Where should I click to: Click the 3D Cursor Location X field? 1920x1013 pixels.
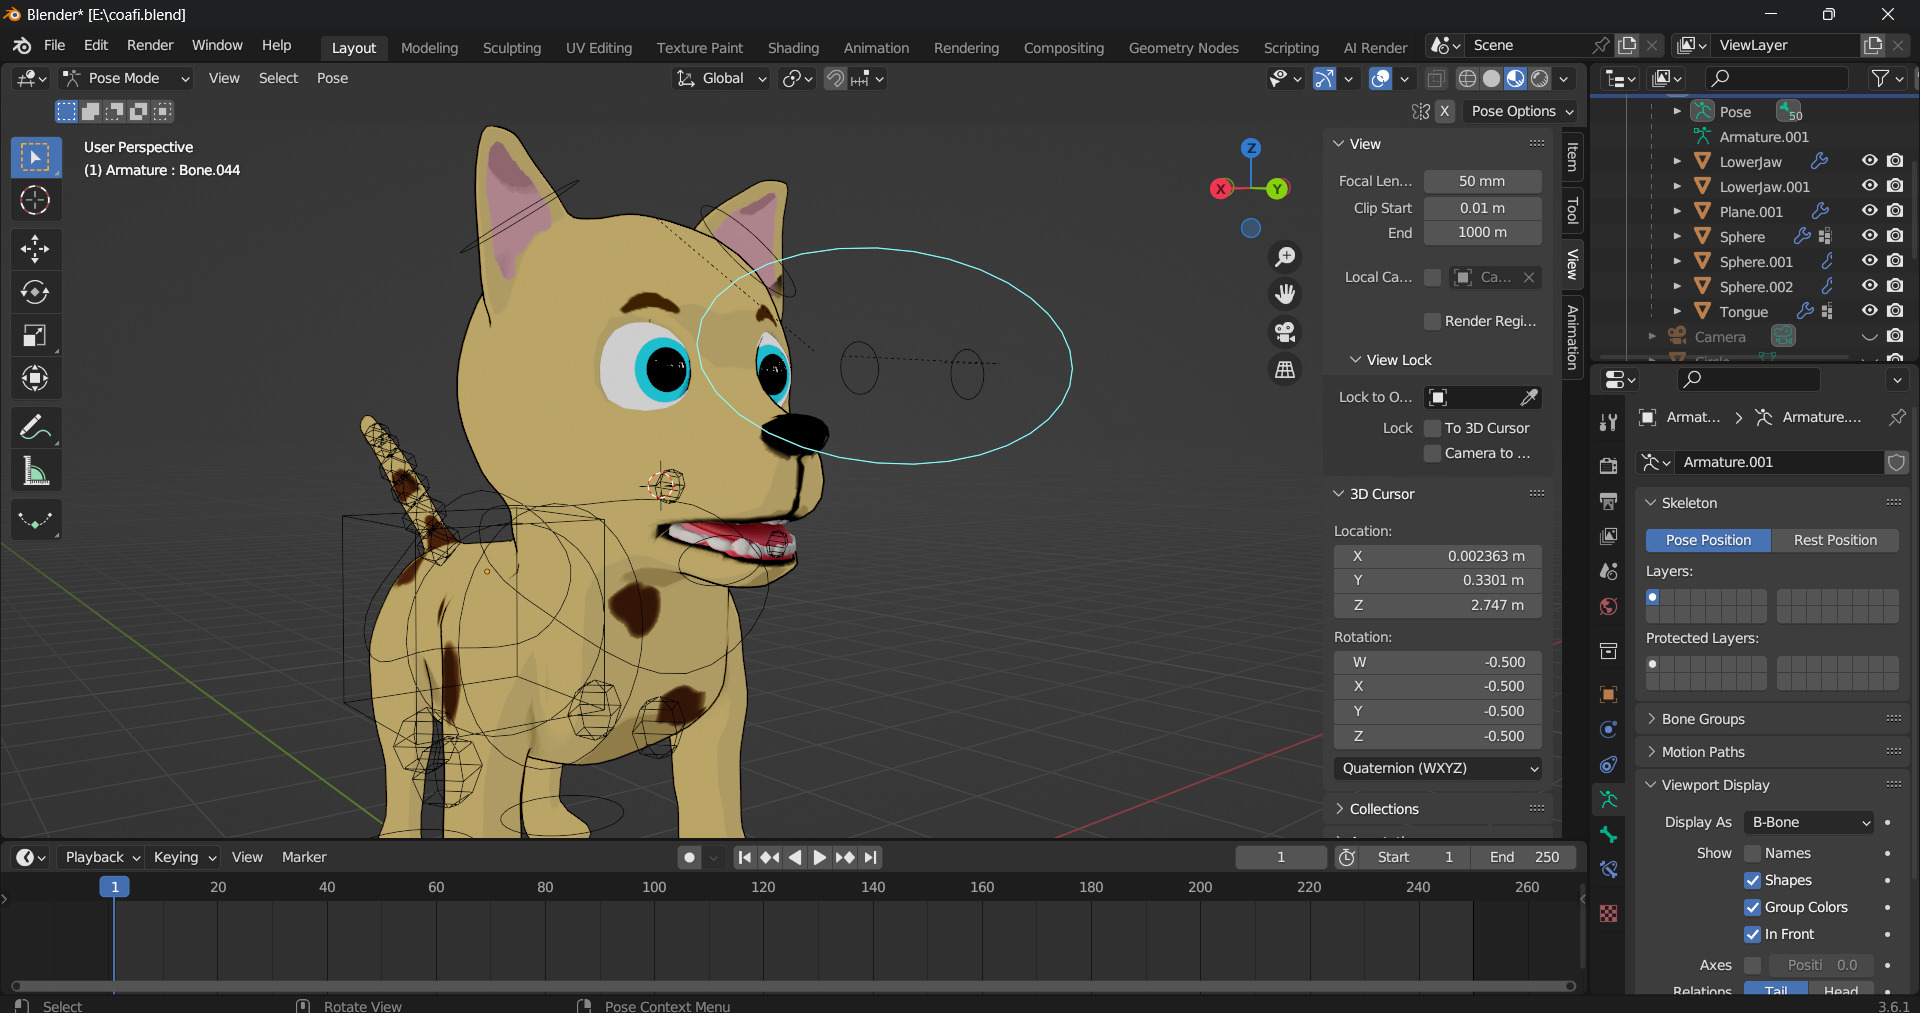1437,556
